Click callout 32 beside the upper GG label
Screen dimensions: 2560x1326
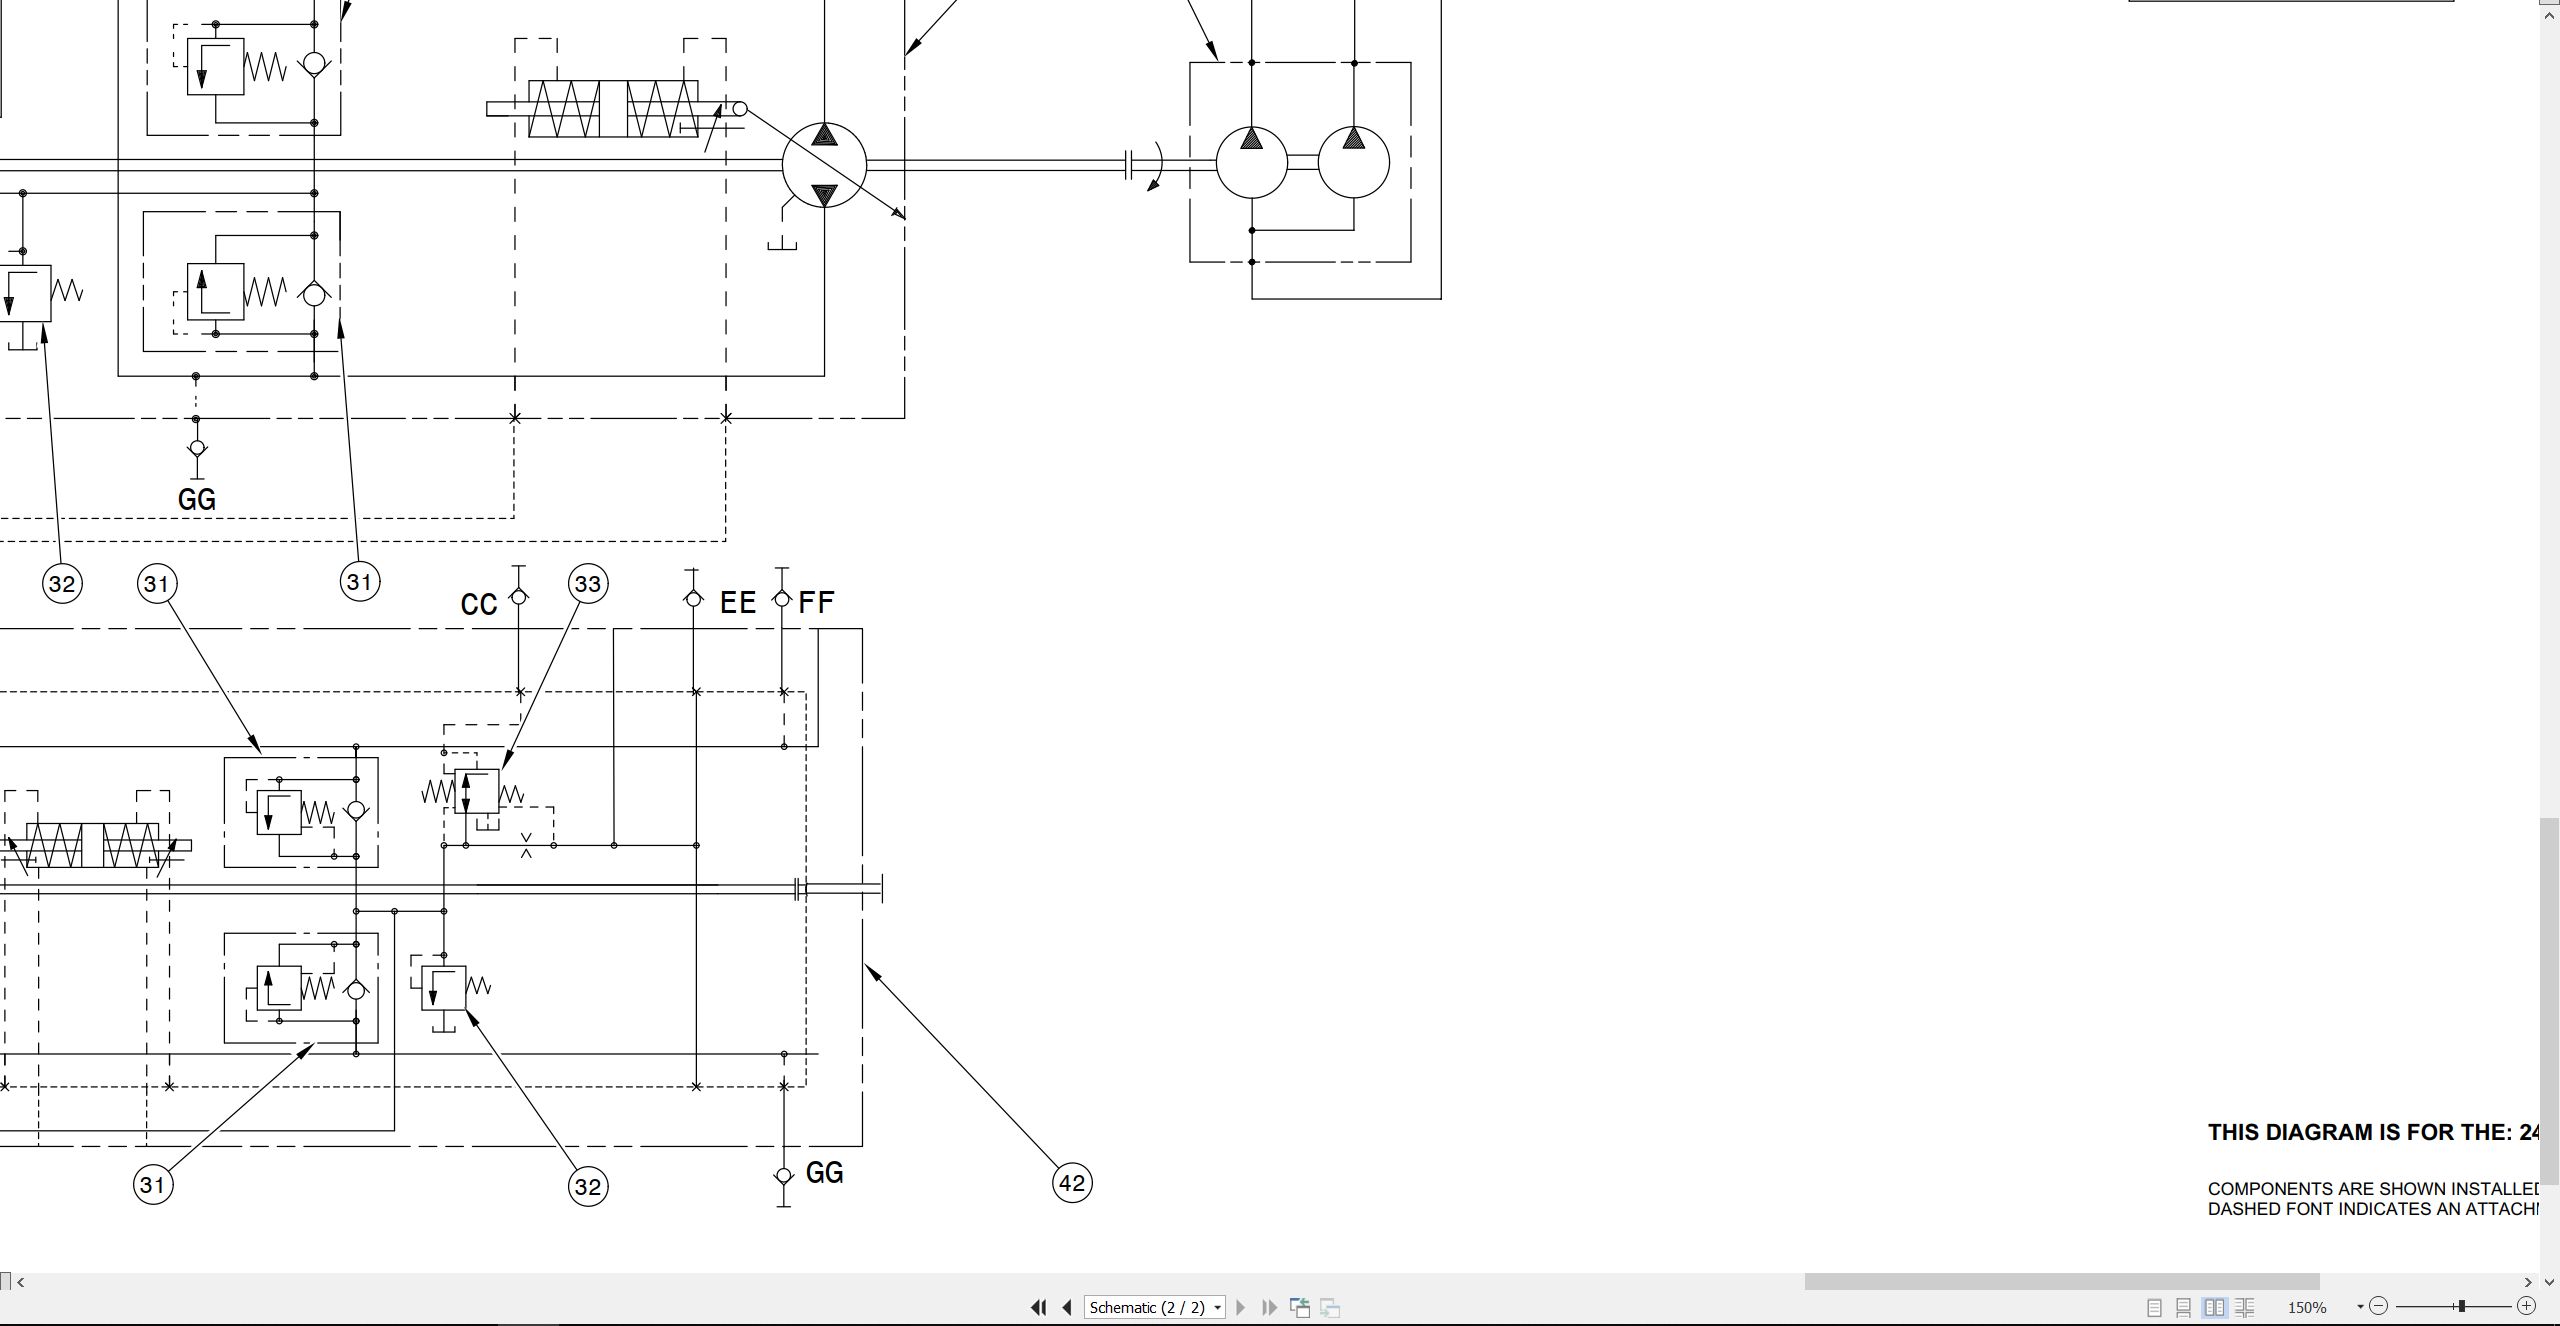[62, 584]
